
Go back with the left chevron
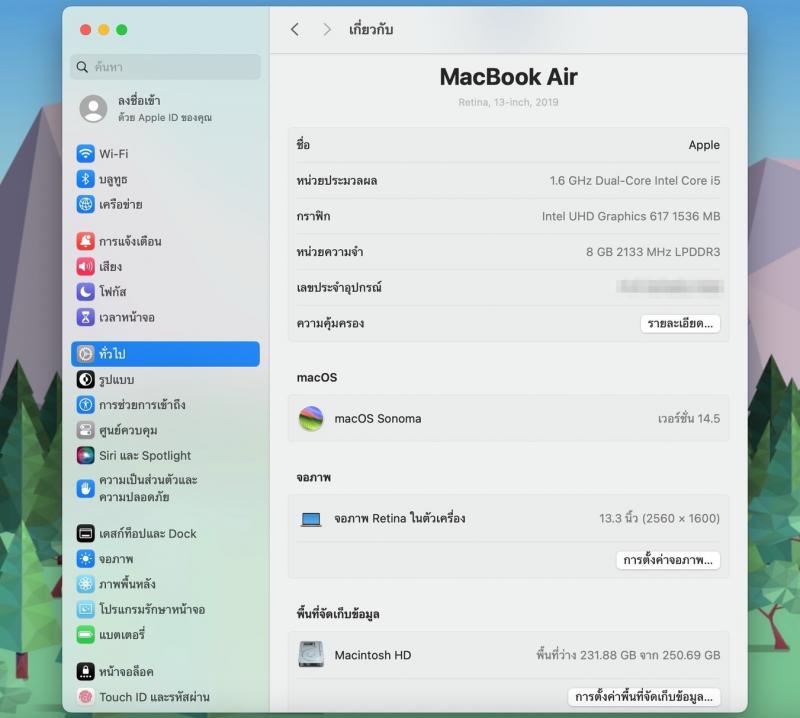(x=295, y=30)
